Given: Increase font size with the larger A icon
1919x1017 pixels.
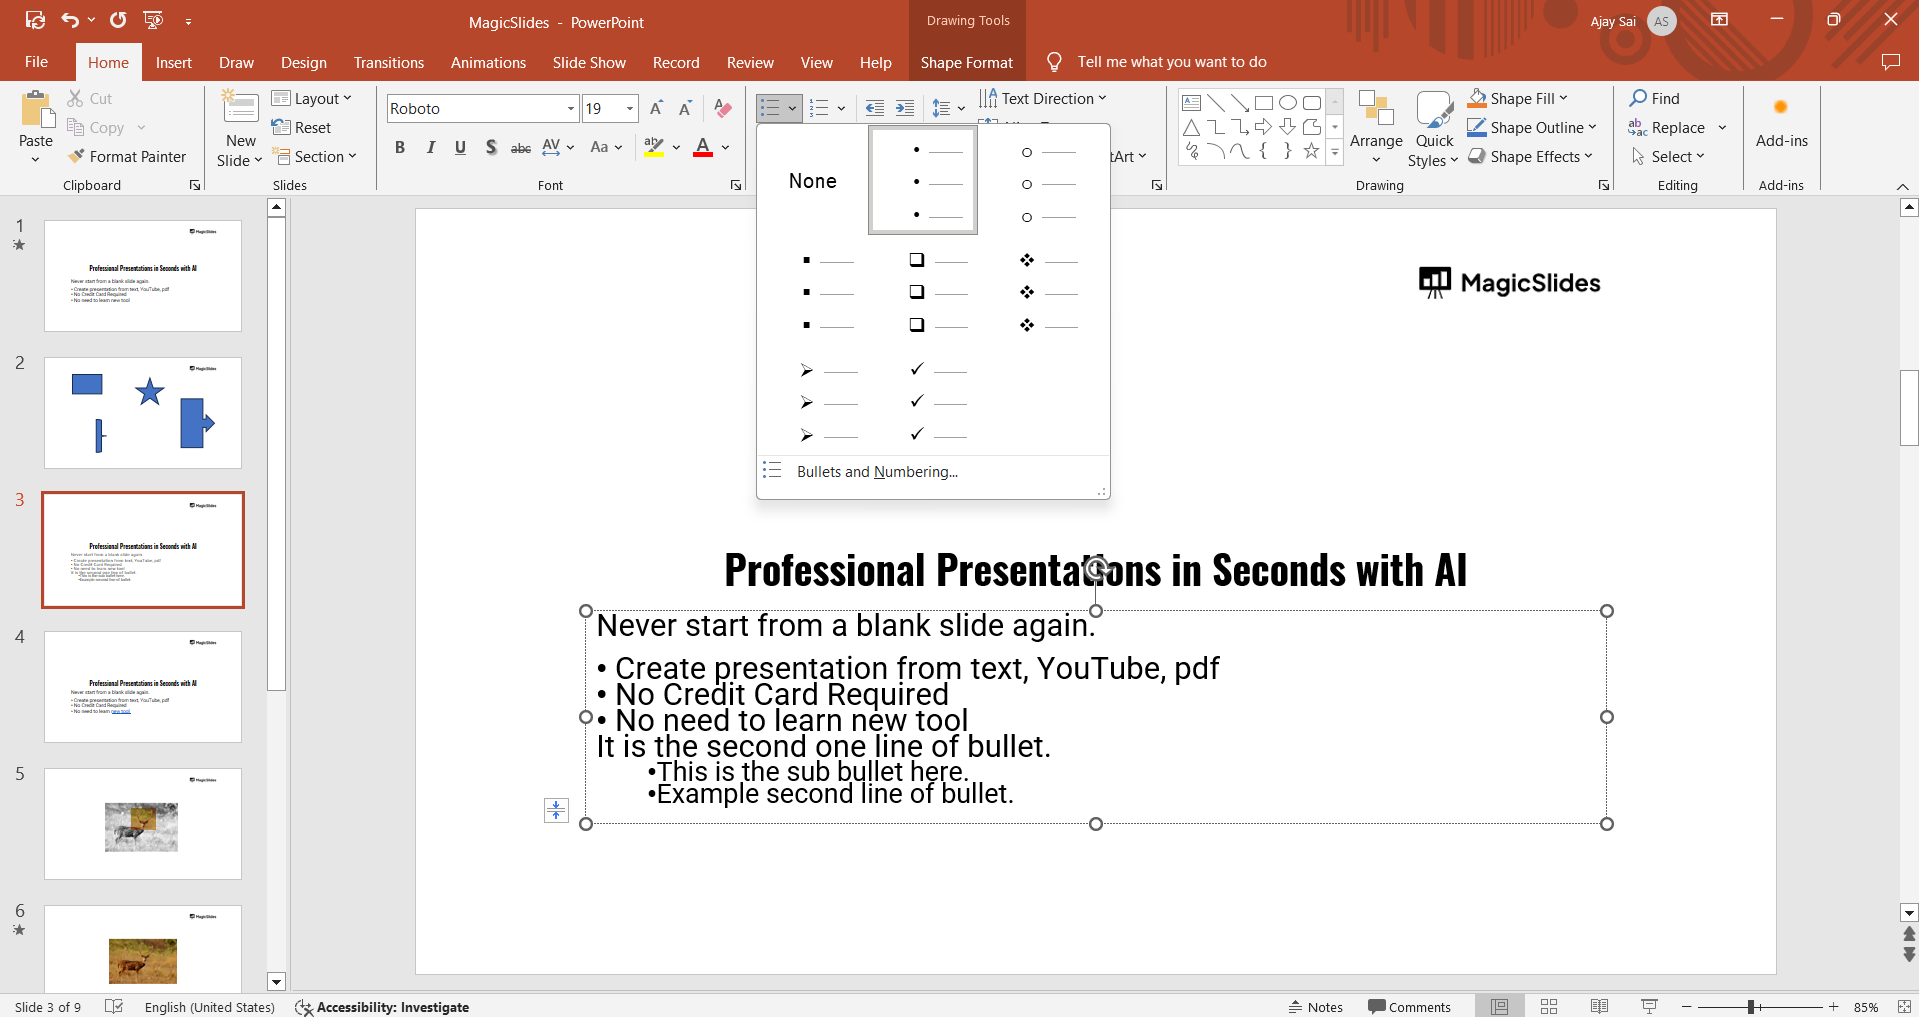Looking at the screenshot, I should (656, 108).
